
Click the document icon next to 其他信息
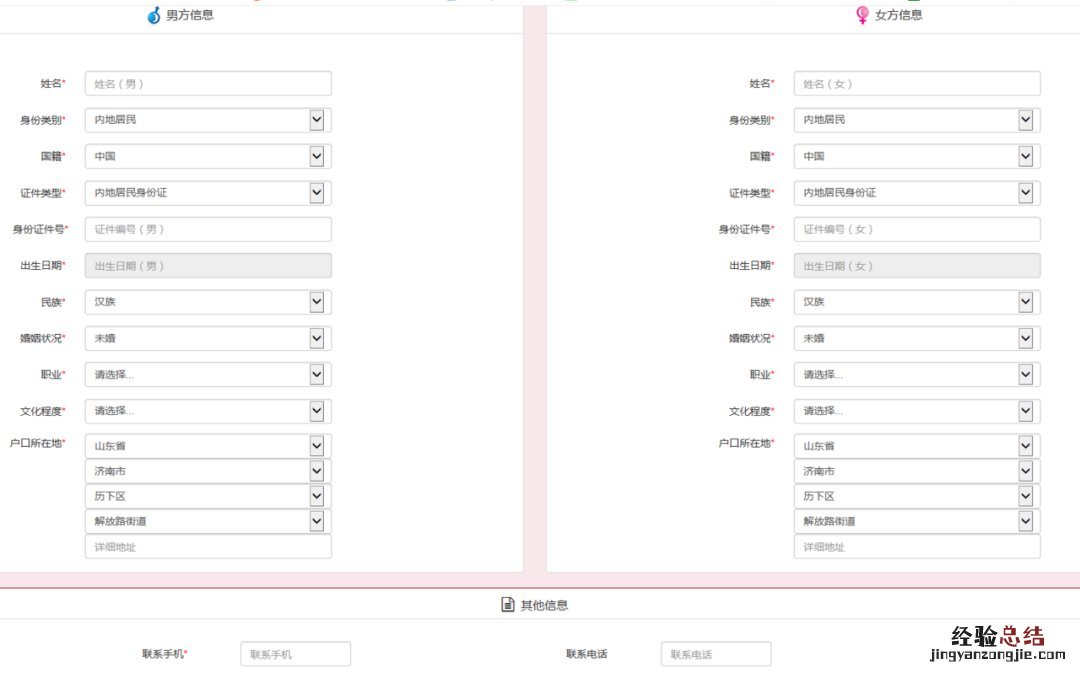coord(506,603)
